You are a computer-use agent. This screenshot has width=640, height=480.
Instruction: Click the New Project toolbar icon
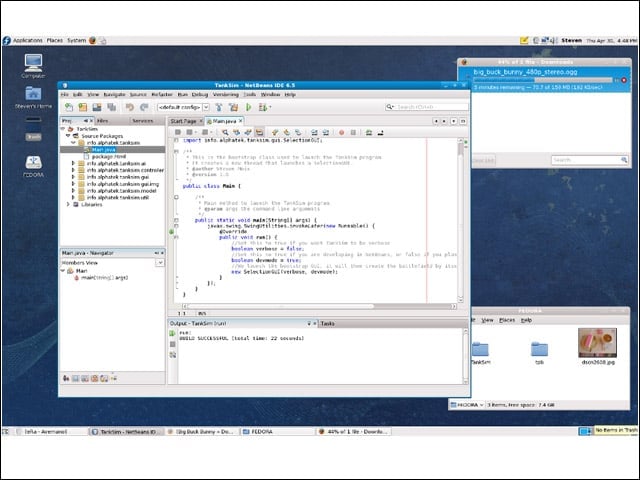click(83, 107)
